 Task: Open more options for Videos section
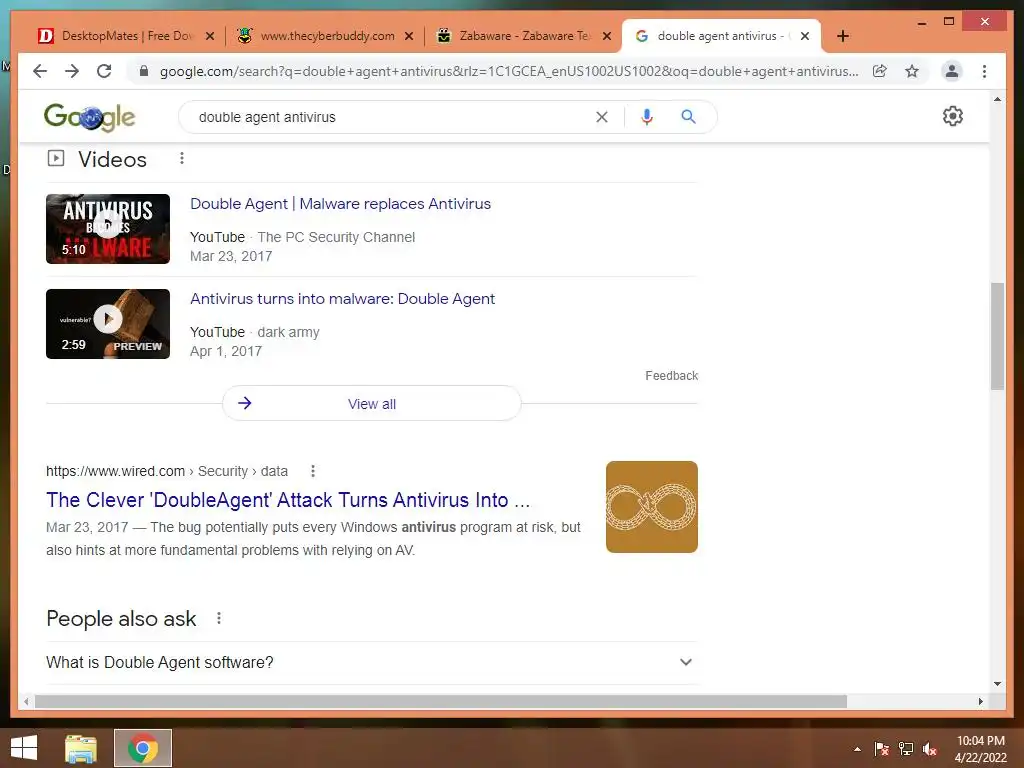point(182,159)
